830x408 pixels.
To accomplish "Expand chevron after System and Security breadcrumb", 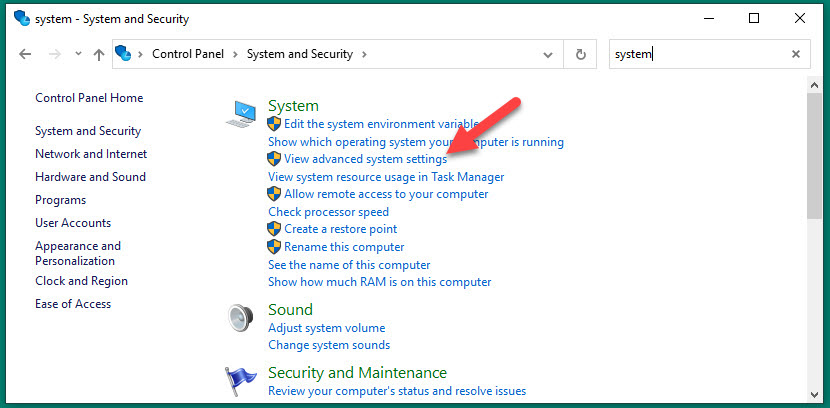I will point(364,54).
